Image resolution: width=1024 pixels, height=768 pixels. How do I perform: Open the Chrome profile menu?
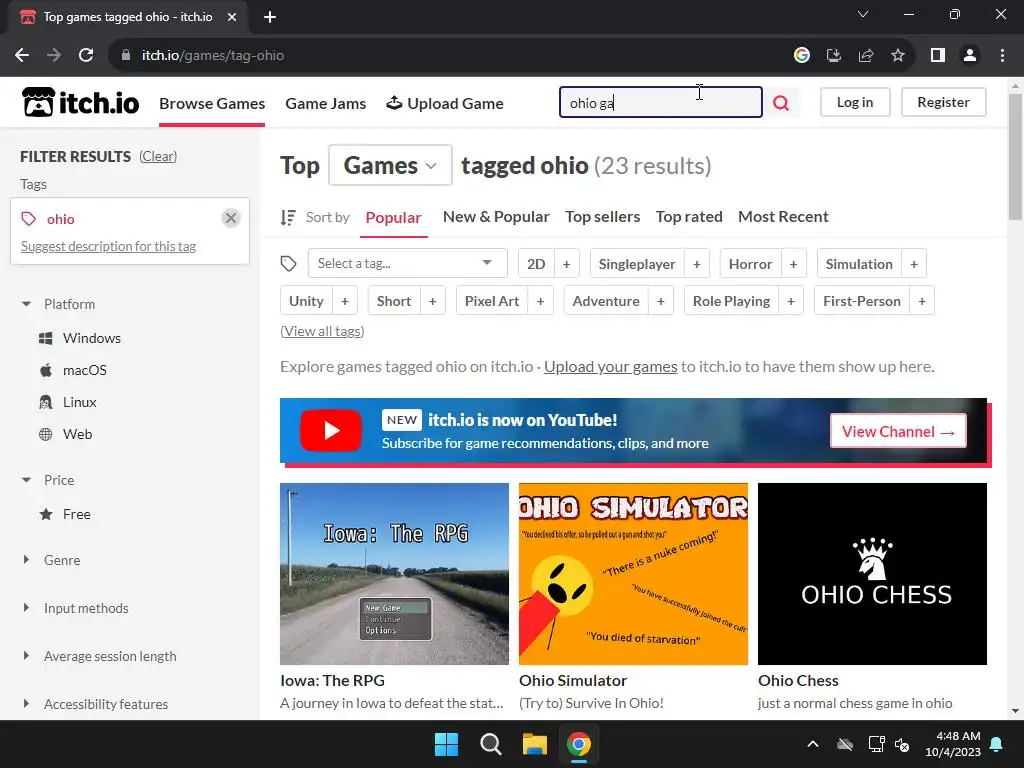click(x=970, y=56)
